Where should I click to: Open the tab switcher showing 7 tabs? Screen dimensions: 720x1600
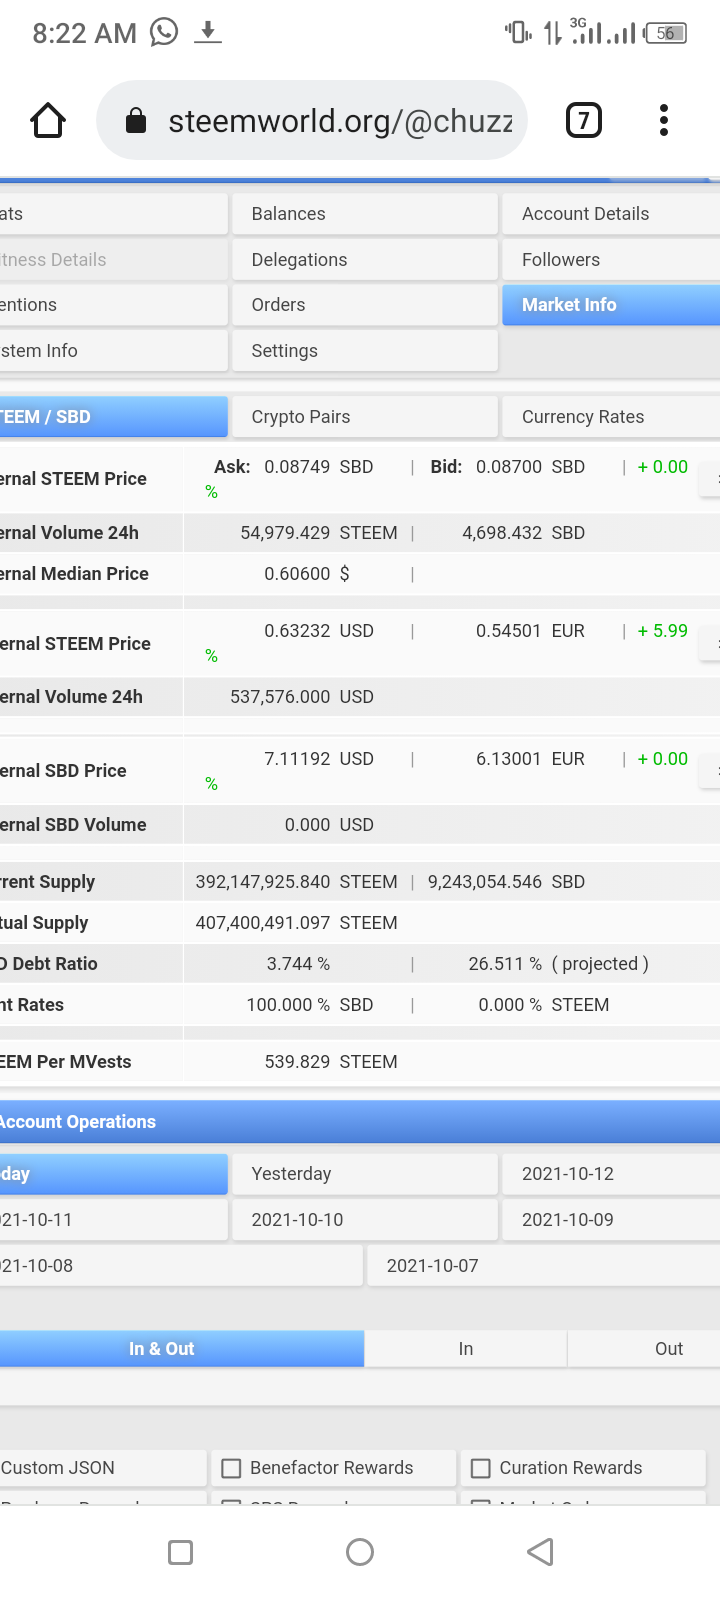coord(584,121)
